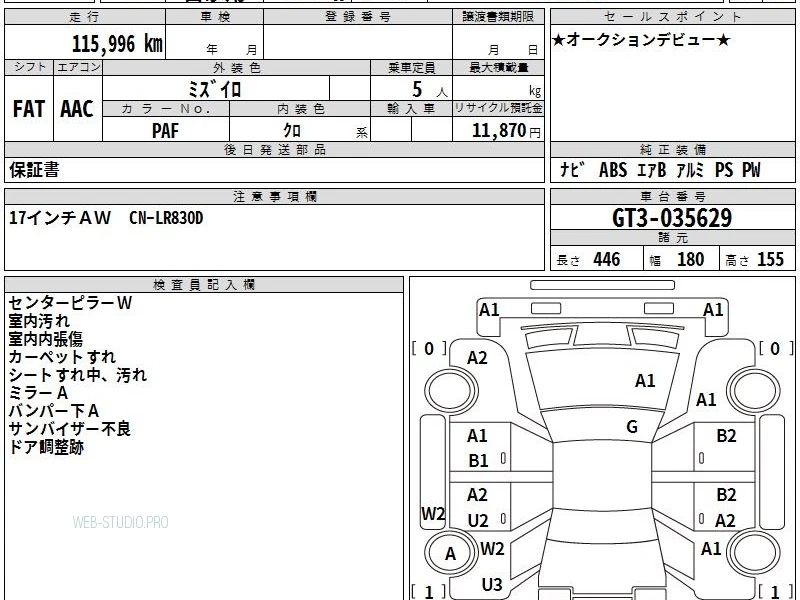
Task: Click ABS in genuine equipment list
Action: [x=613, y=170]
